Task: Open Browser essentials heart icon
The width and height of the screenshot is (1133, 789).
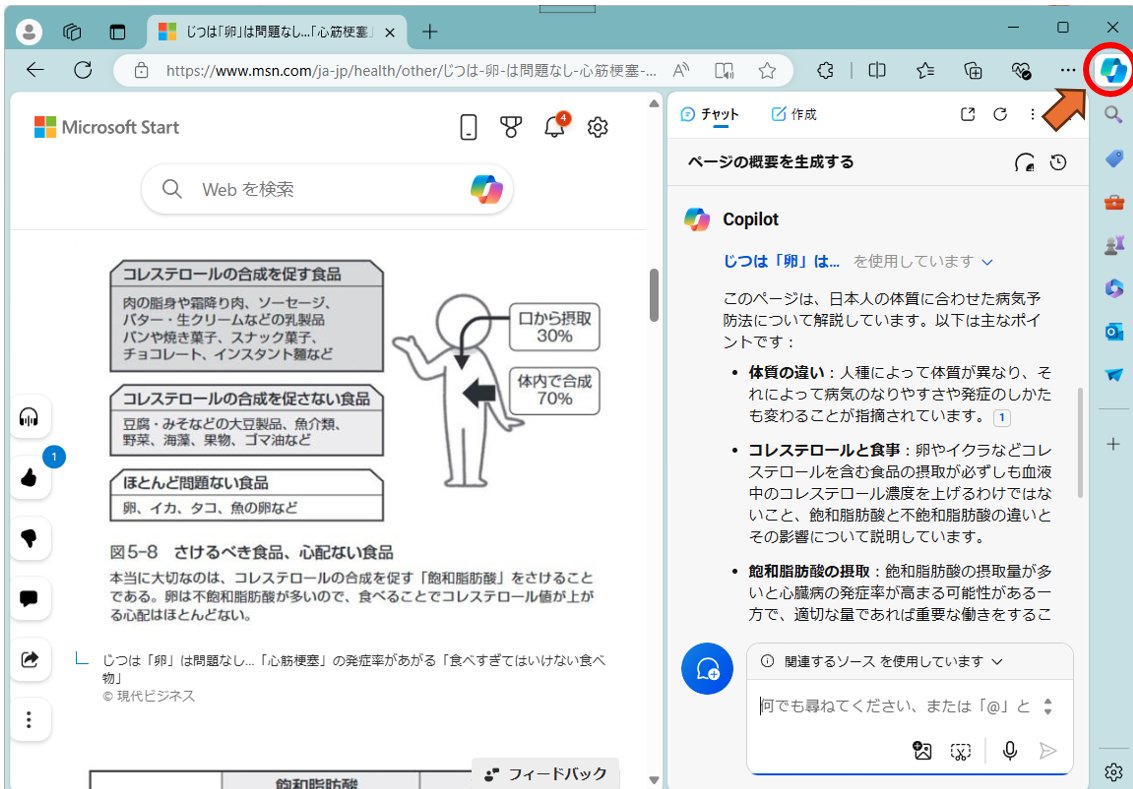Action: point(1021,70)
